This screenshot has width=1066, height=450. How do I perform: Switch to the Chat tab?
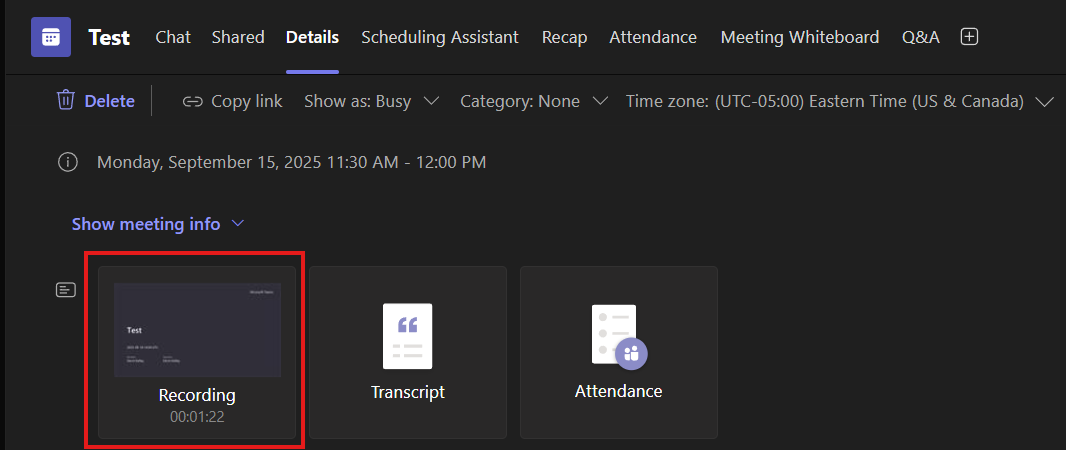(x=173, y=37)
